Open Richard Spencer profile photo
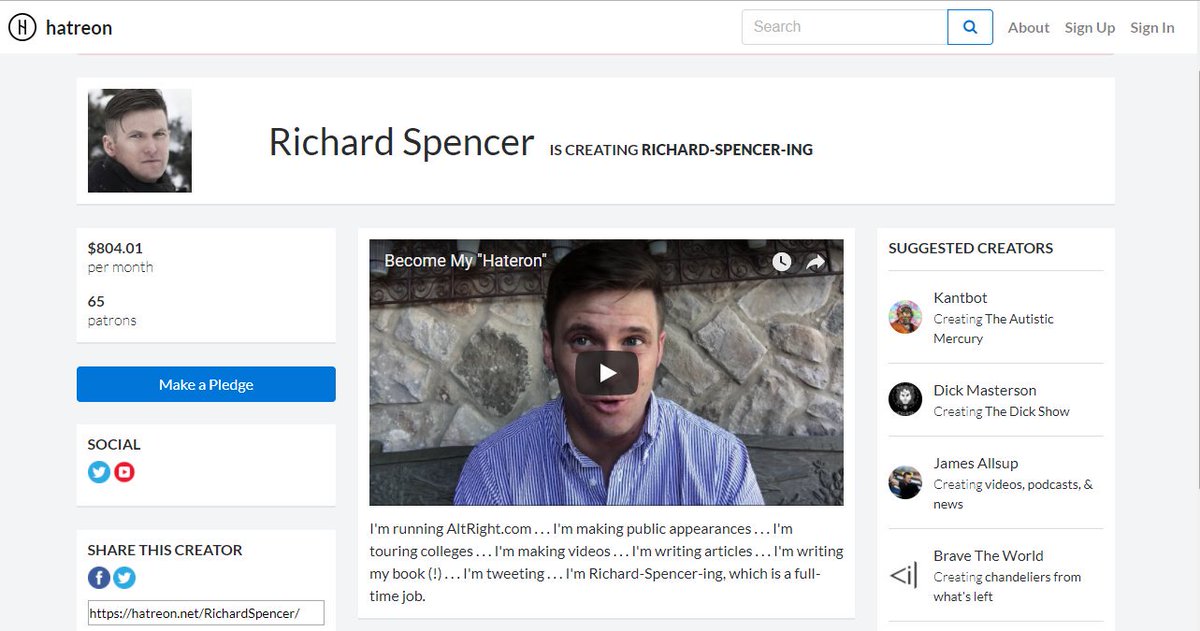 pyautogui.click(x=140, y=141)
